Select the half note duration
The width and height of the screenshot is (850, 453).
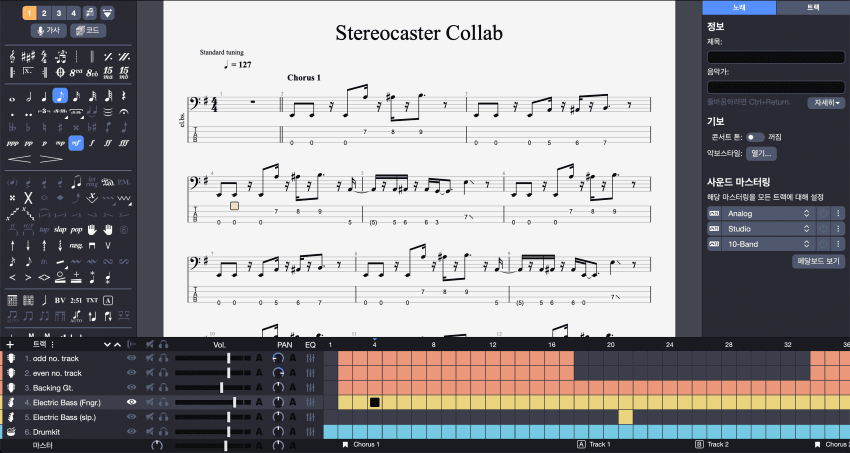pyautogui.click(x=28, y=96)
